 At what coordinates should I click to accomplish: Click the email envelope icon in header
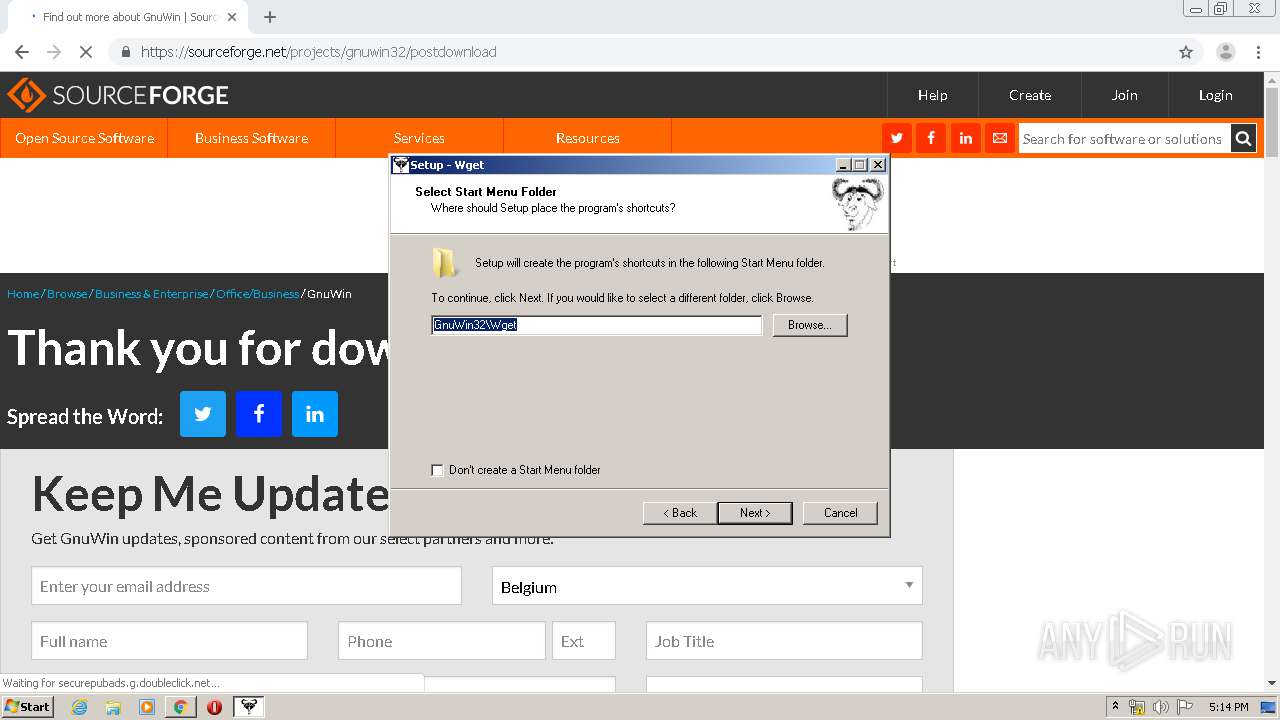999,138
